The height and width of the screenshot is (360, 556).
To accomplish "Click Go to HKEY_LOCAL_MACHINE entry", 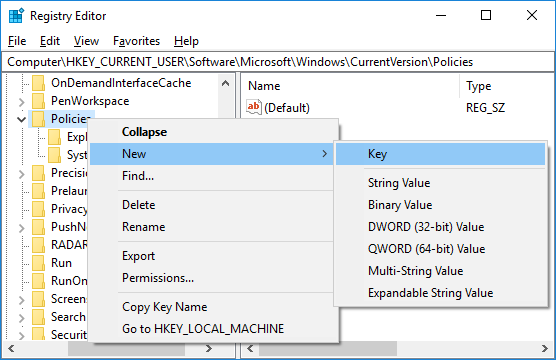I will tap(203, 329).
